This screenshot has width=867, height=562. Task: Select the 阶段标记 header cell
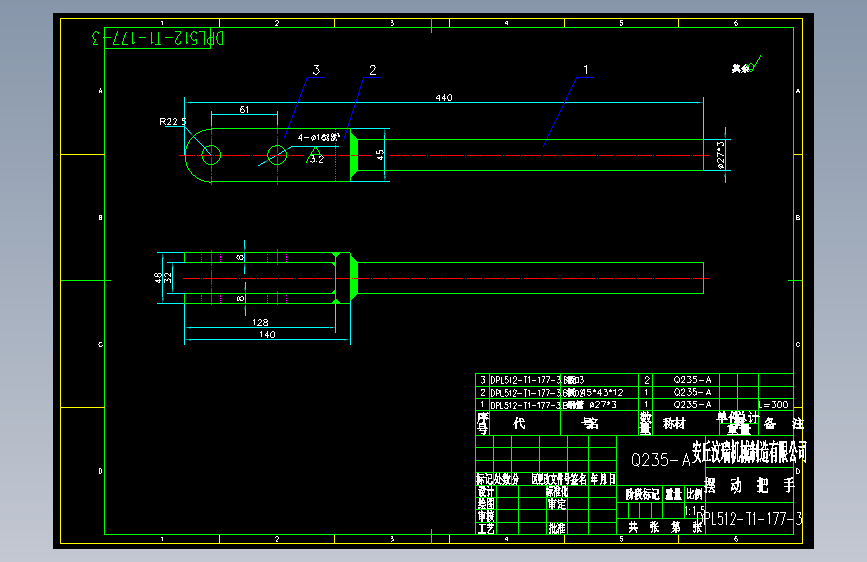tap(643, 494)
